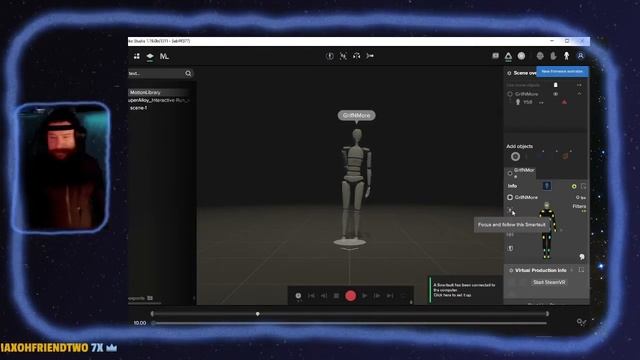Add a new actor object circle icon
The height and width of the screenshot is (360, 640).
(515, 156)
